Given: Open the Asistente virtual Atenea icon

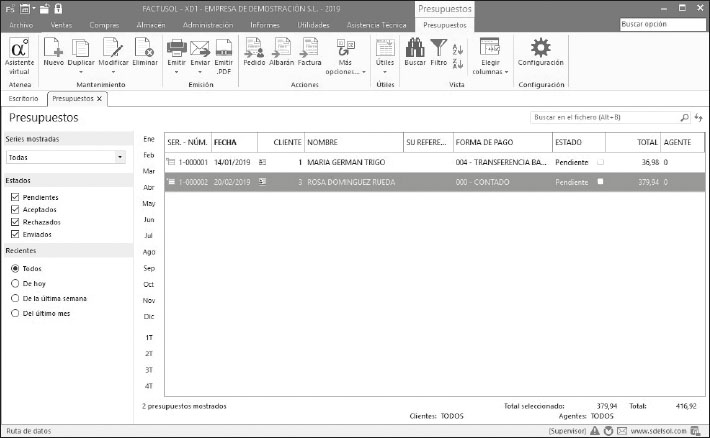Looking at the screenshot, I should click(x=19, y=48).
